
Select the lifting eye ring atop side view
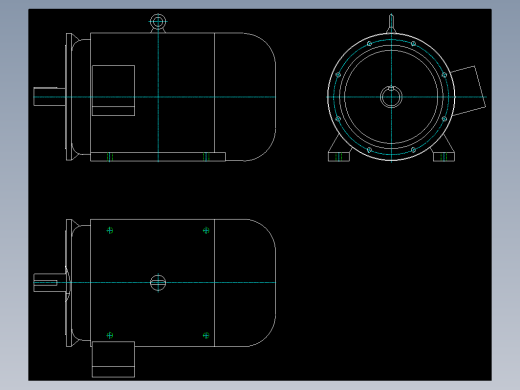(158, 22)
